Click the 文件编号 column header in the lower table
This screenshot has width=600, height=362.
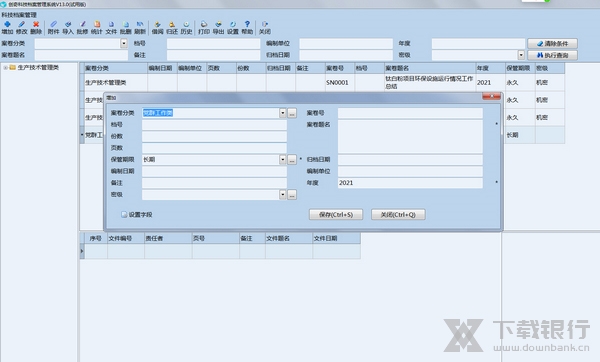[126, 238]
